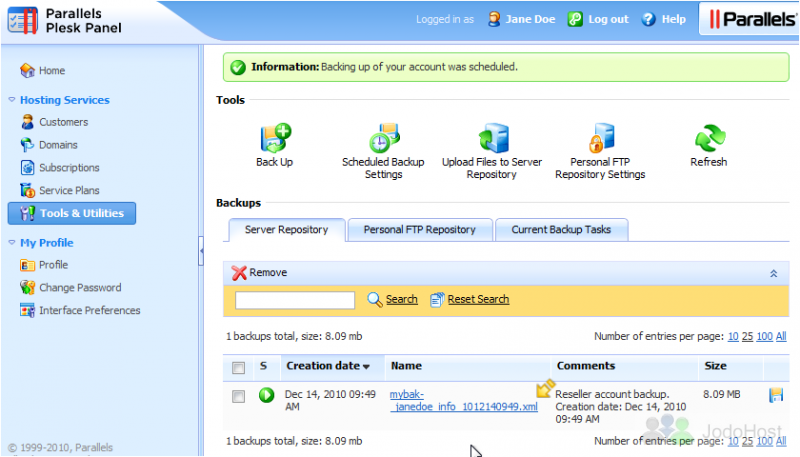Collapse the My Profile section
This screenshot has height=457, width=800.
point(12,242)
